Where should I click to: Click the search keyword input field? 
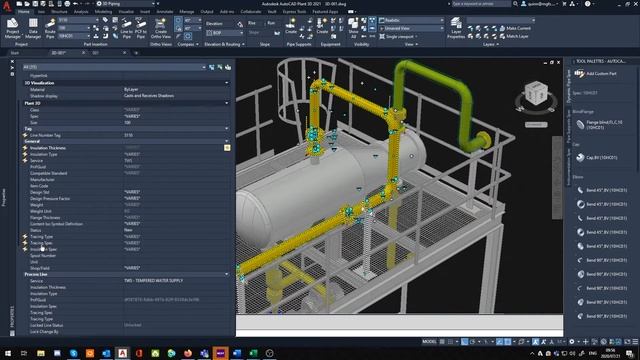point(480,4)
